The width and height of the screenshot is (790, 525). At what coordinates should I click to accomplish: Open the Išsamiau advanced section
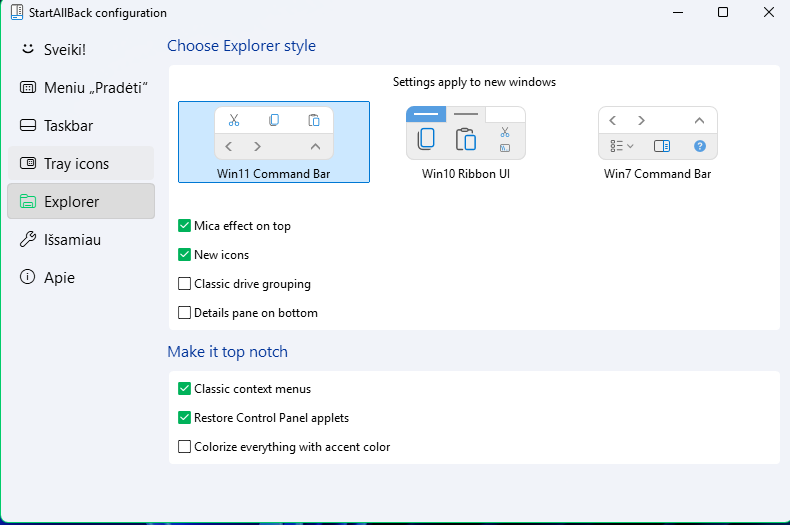click(81, 239)
